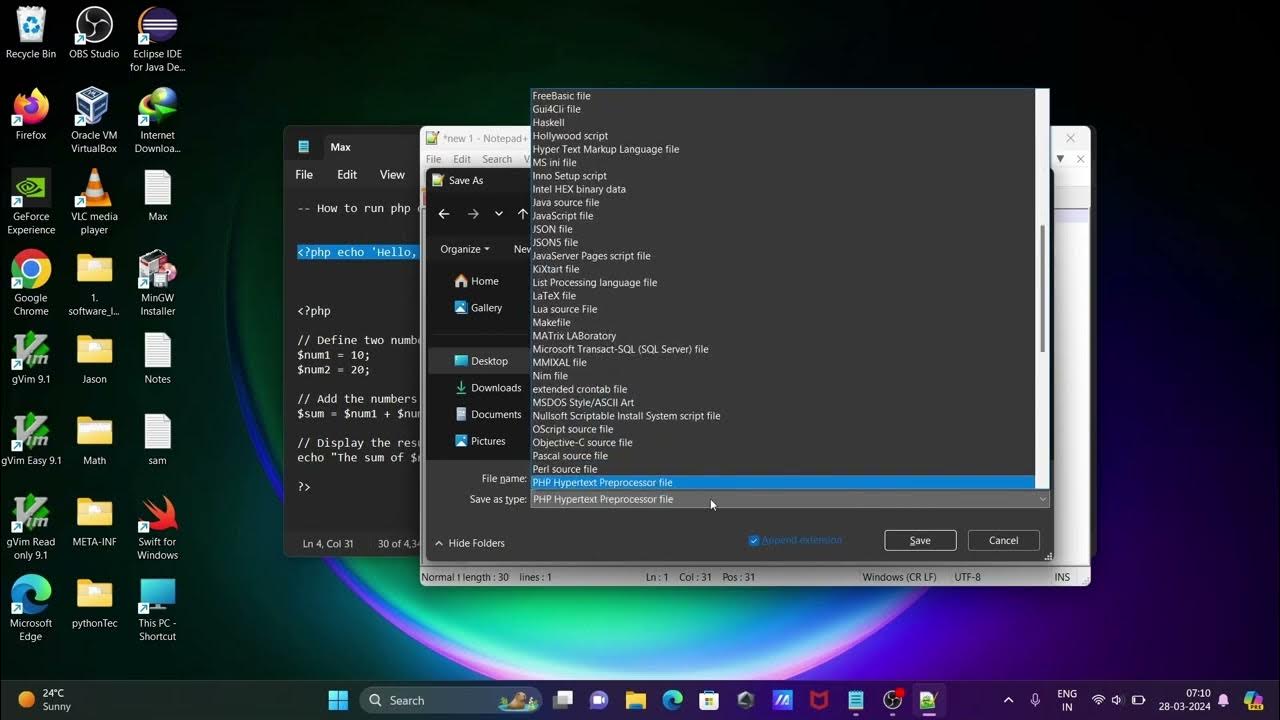Image resolution: width=1280 pixels, height=720 pixels.
Task: Open Oracle VM VirtualBox shortcut
Action: 94,120
